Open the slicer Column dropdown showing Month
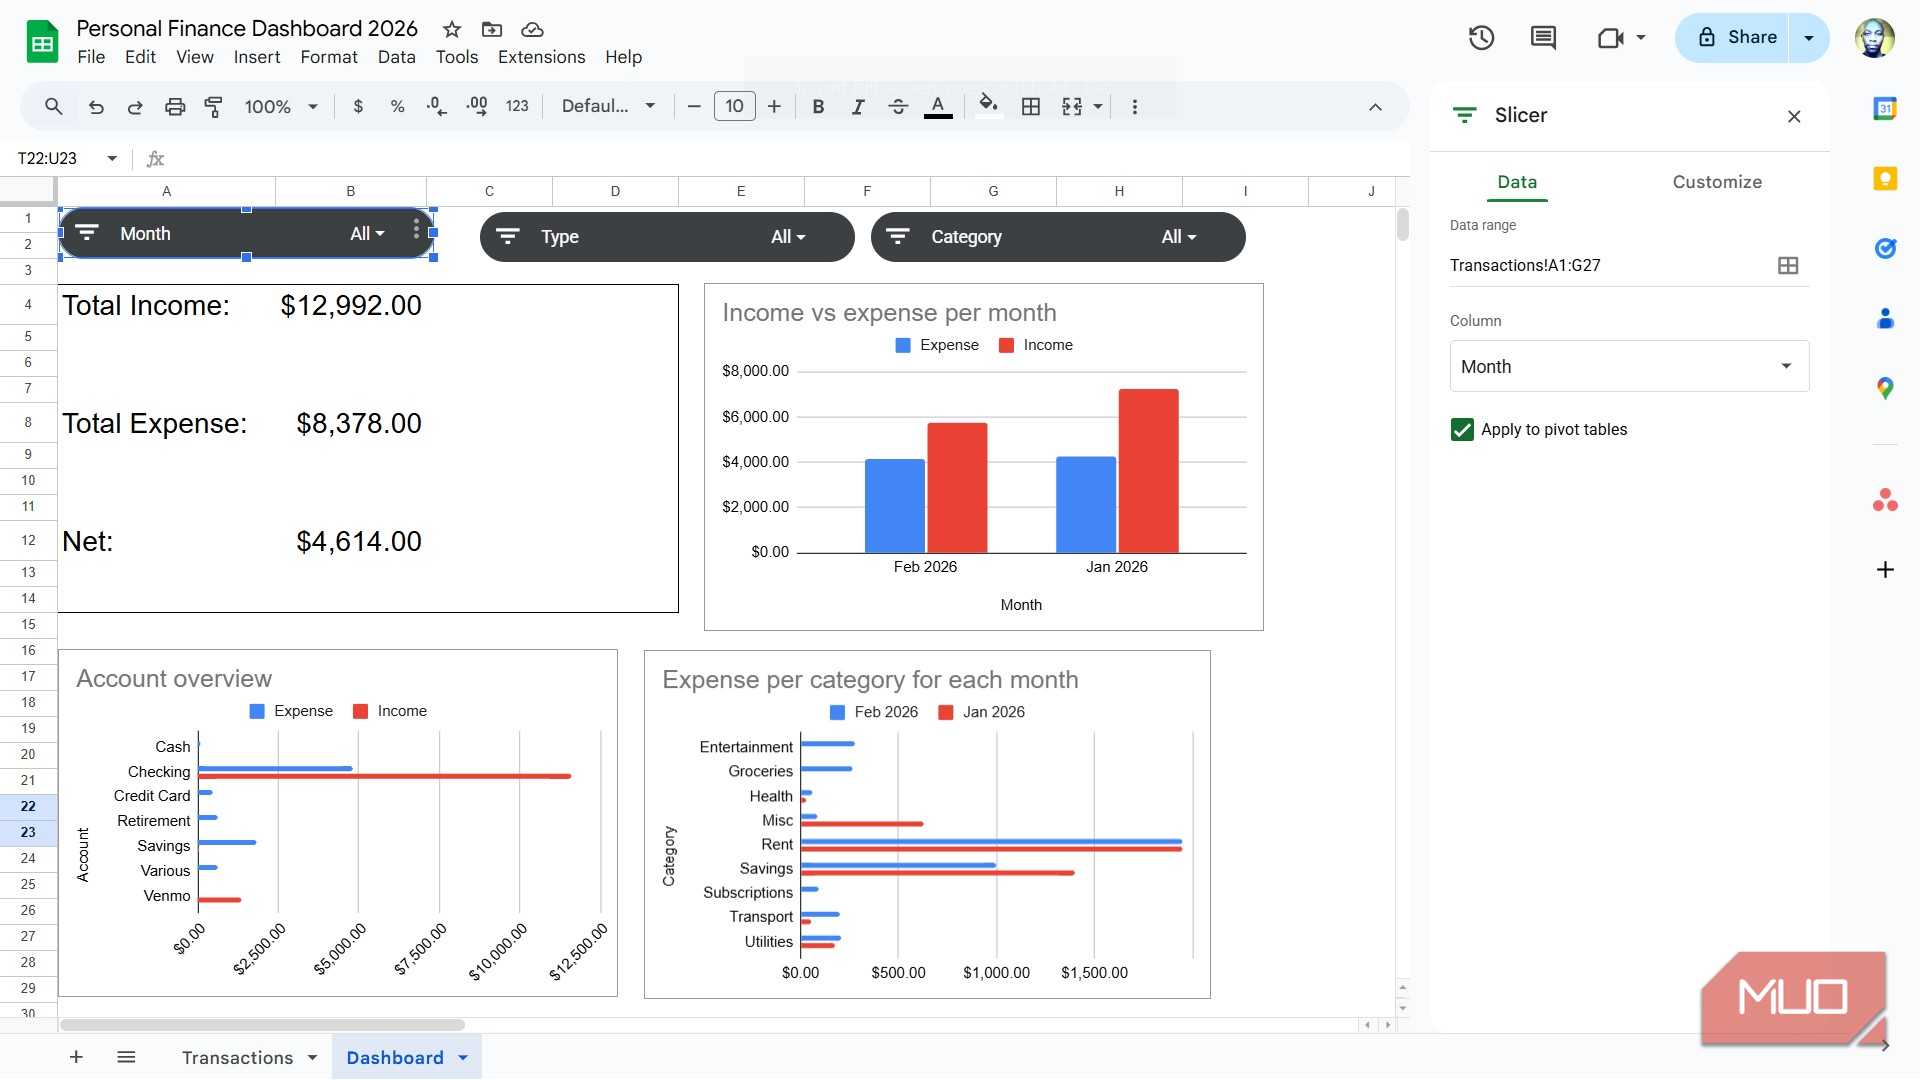The height and width of the screenshot is (1080, 1920). [1628, 366]
